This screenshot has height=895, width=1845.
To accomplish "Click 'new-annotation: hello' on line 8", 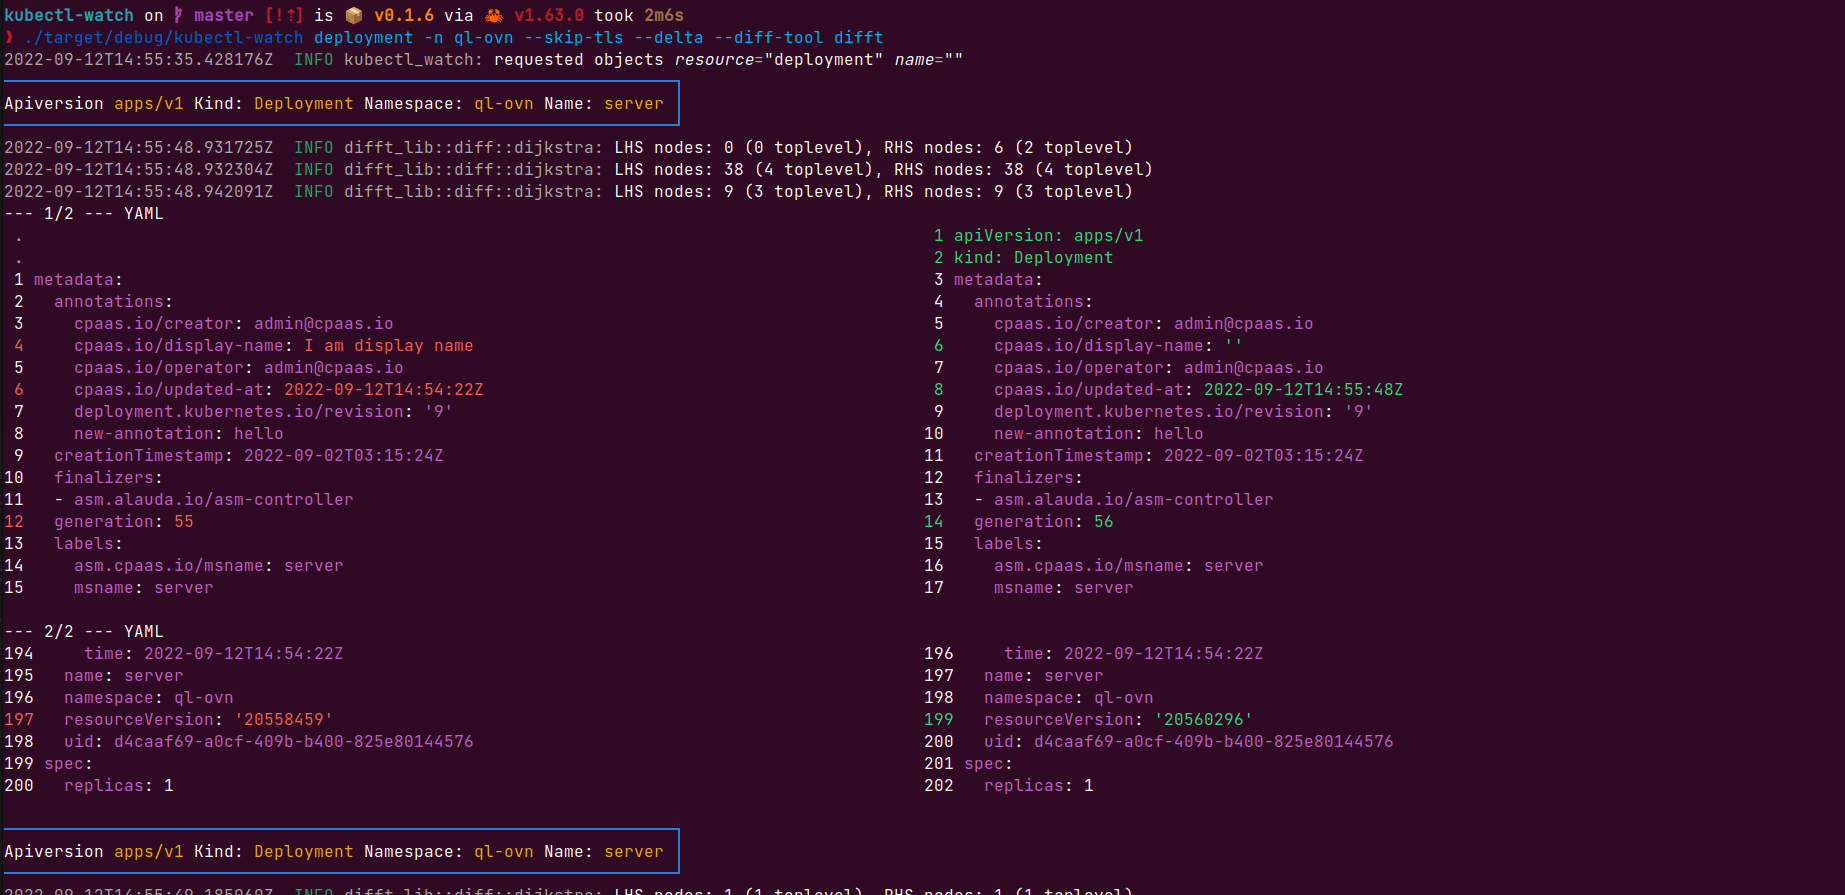I will (179, 433).
